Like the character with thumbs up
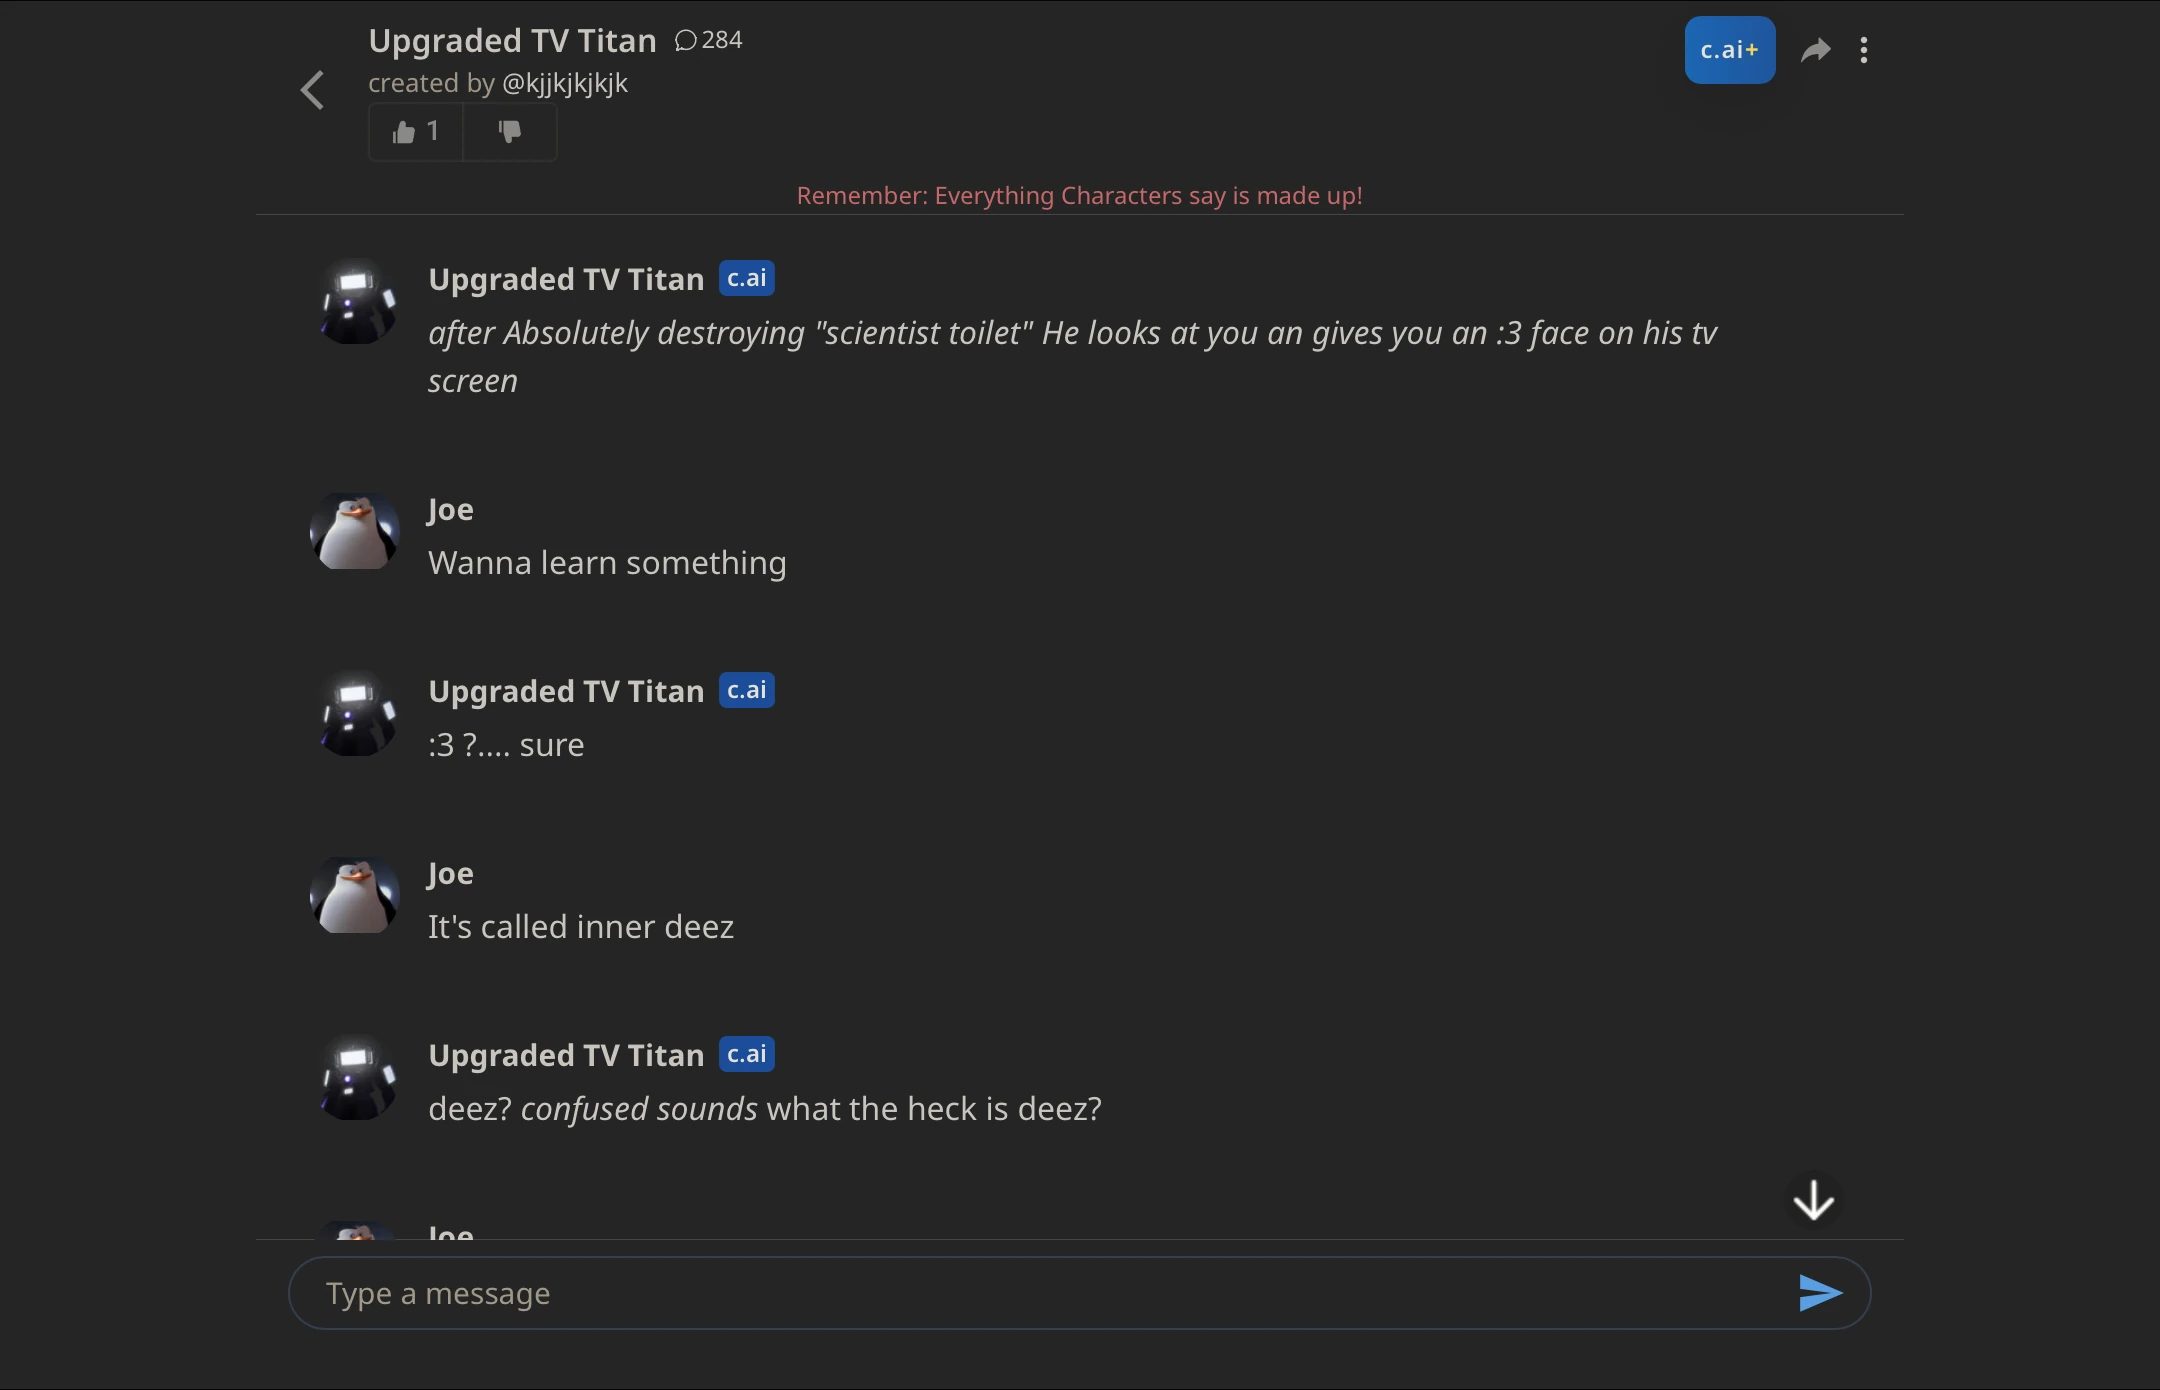 (415, 132)
